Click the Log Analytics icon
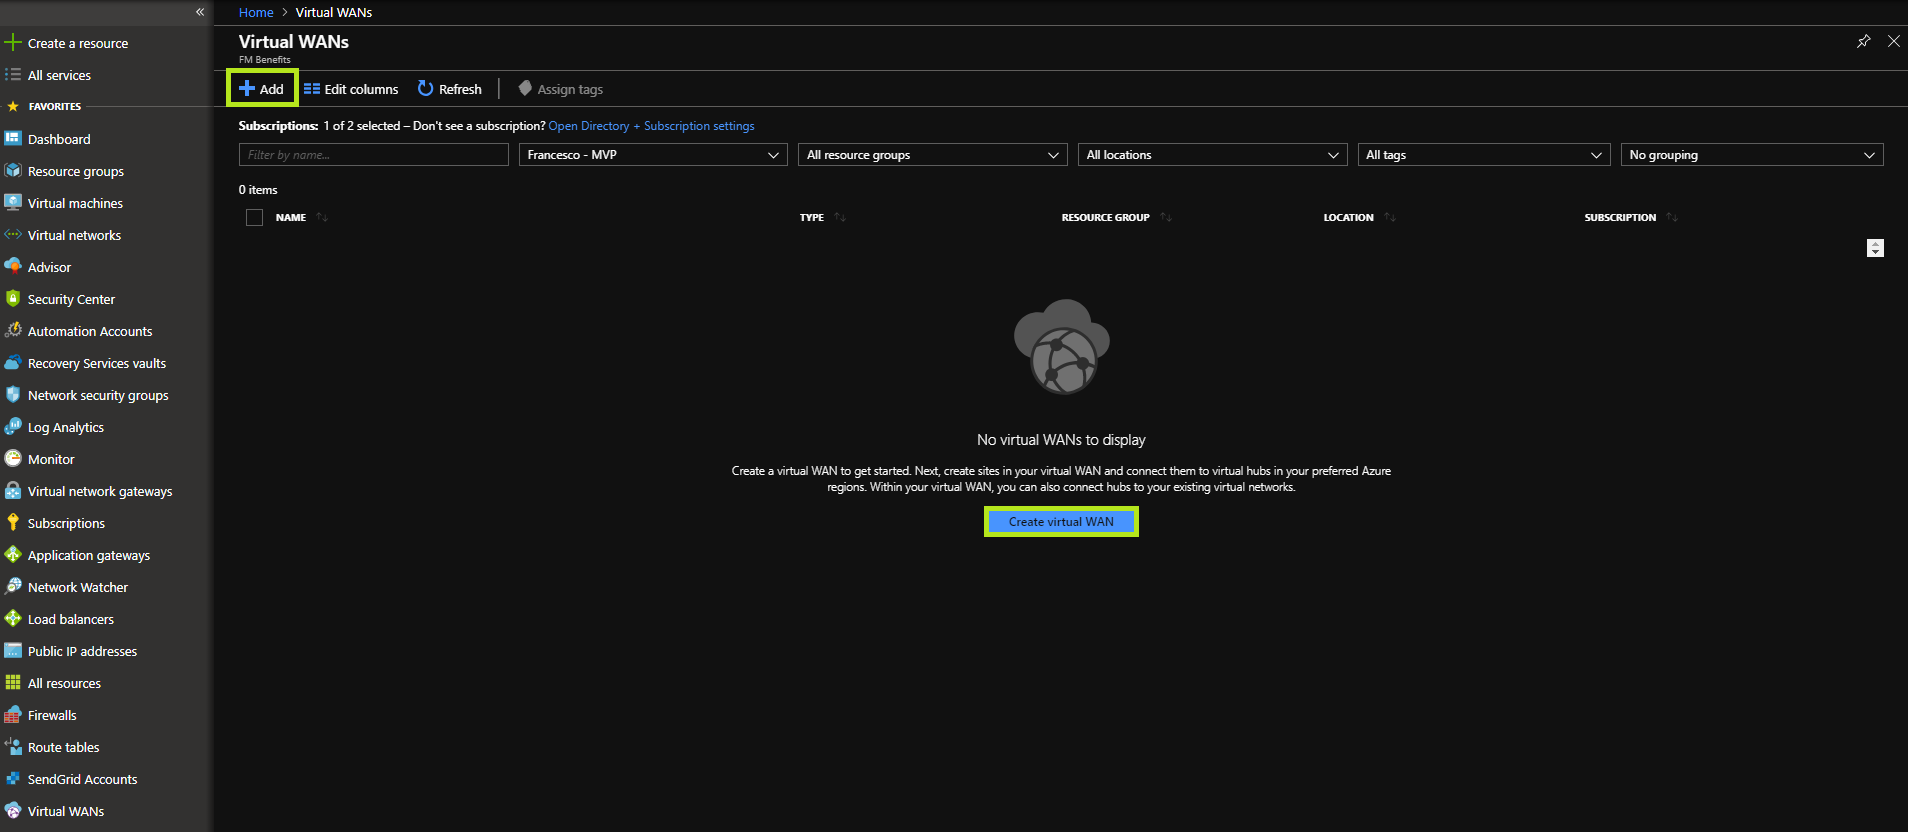Viewport: 1908px width, 832px height. 13,427
